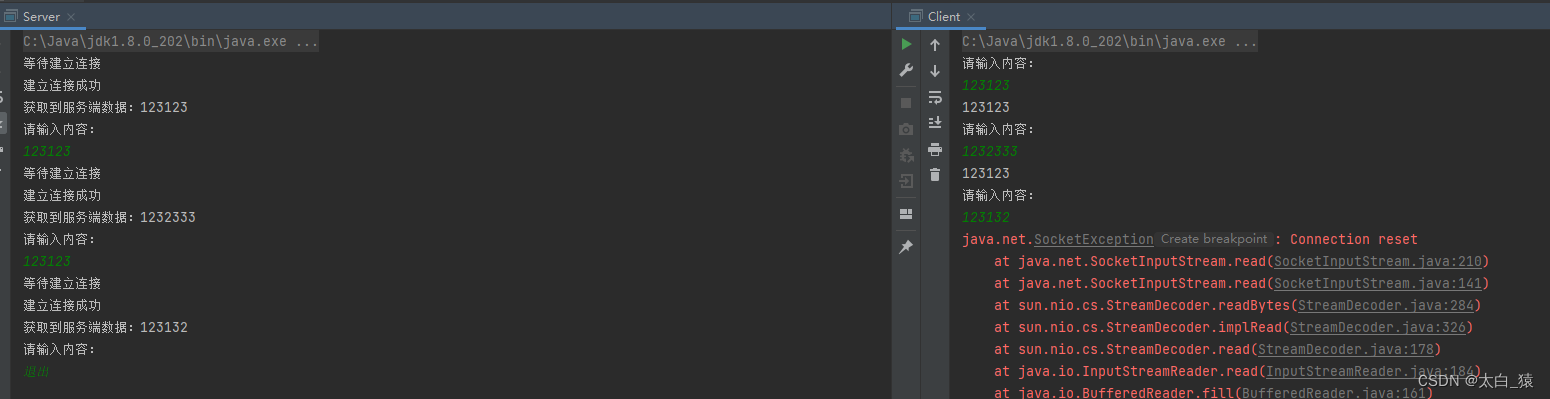Clear Client console with trash icon
The image size is (1550, 399).
pyautogui.click(x=935, y=175)
